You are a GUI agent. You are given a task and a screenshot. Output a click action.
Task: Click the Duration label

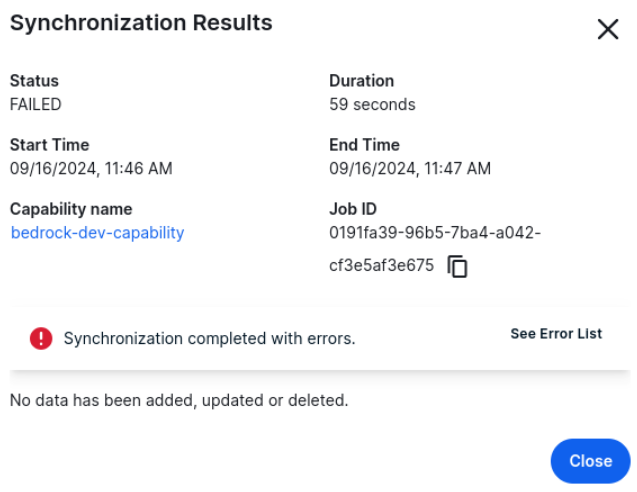(x=361, y=81)
